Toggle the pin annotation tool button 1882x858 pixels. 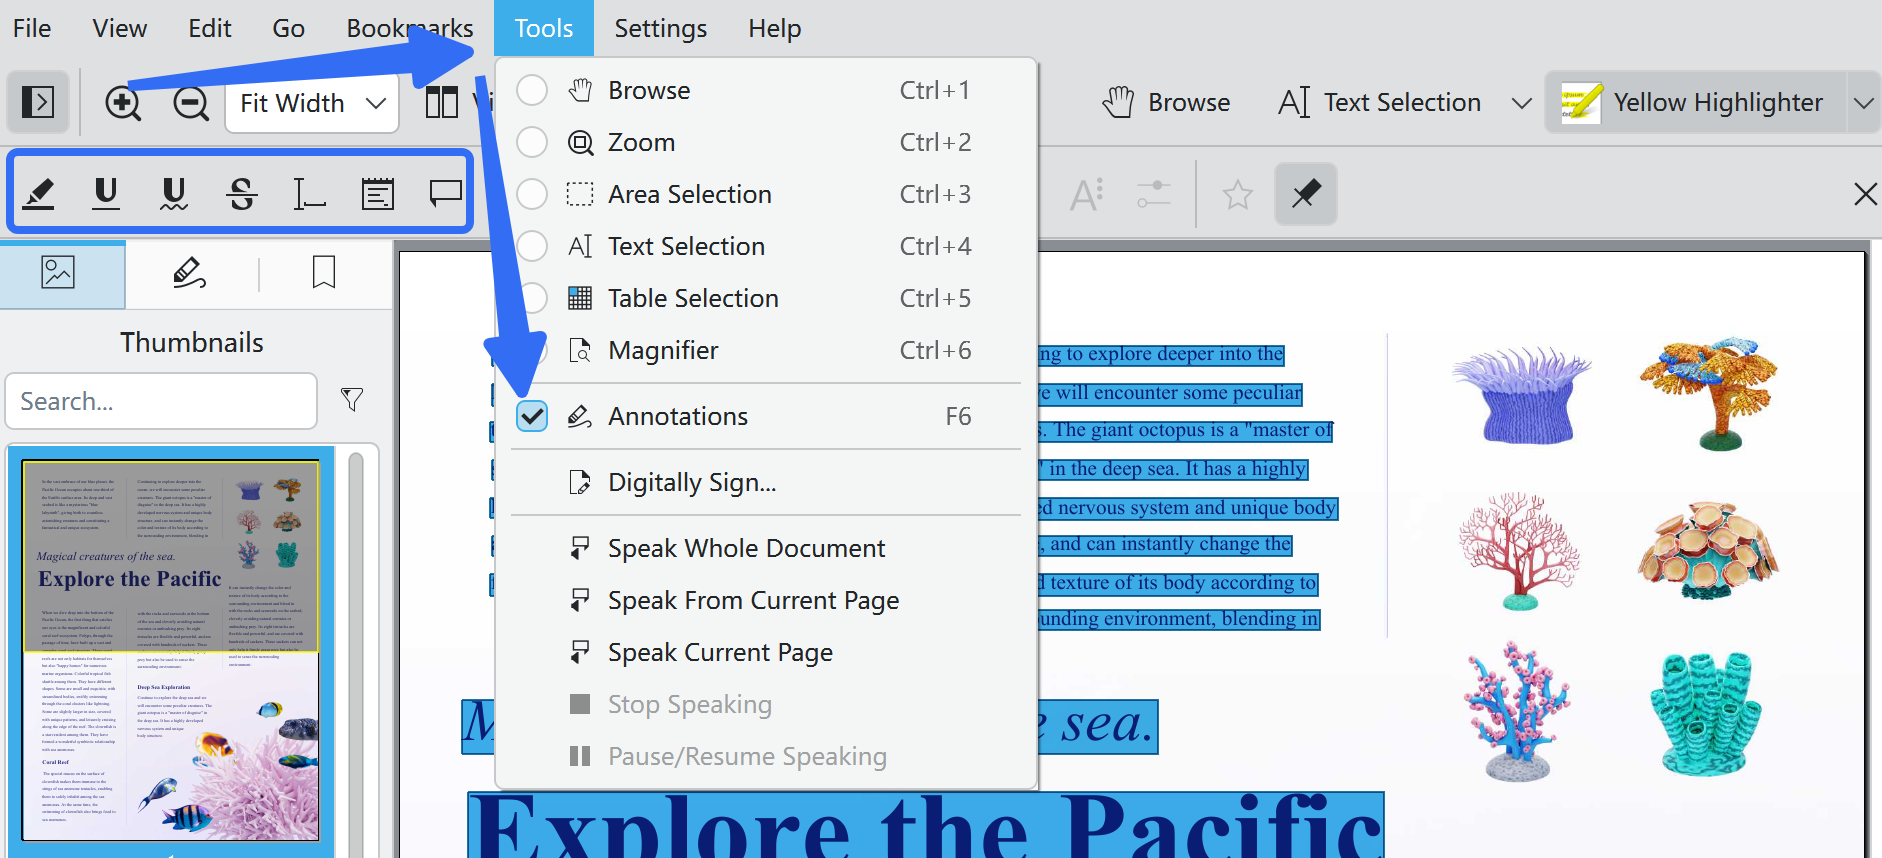1306,194
